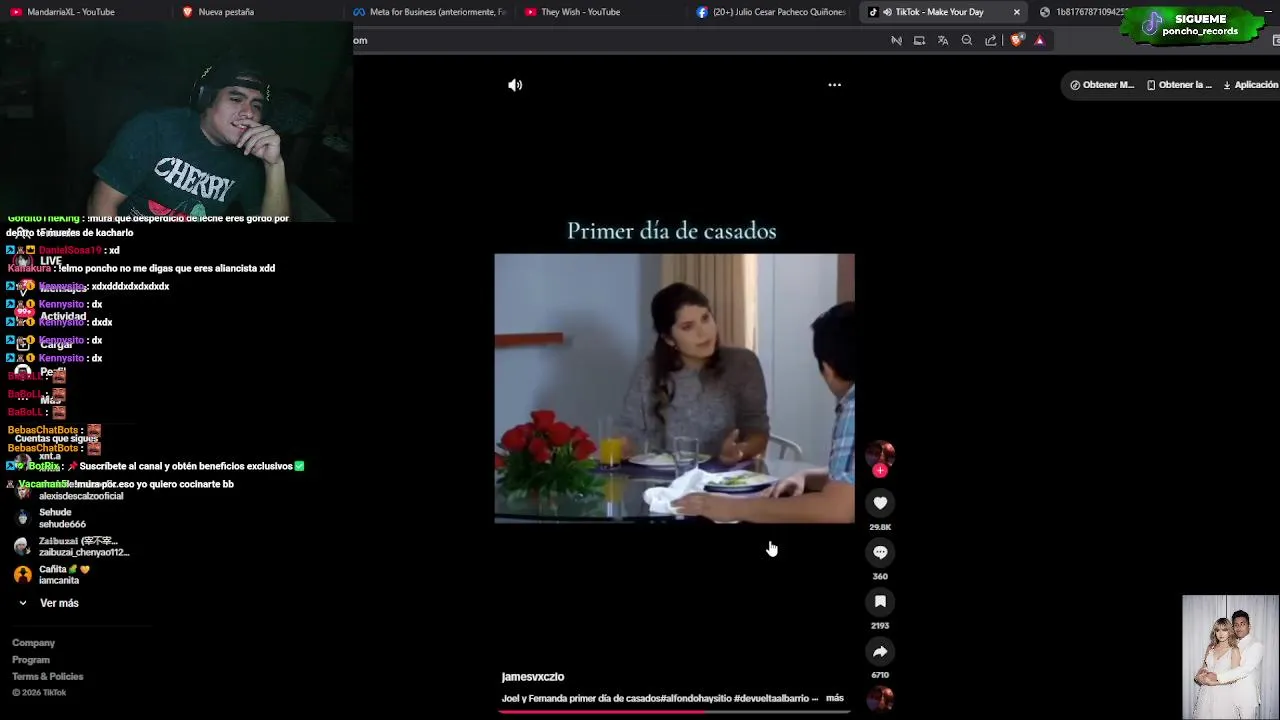Close the TikTok - Make Your Day tab

click(1017, 12)
